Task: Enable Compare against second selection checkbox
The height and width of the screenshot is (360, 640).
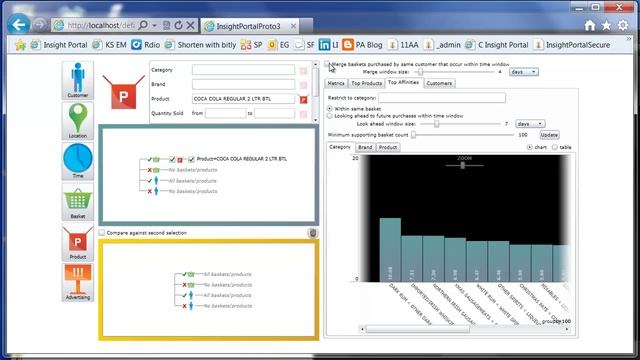Action: click(x=102, y=233)
